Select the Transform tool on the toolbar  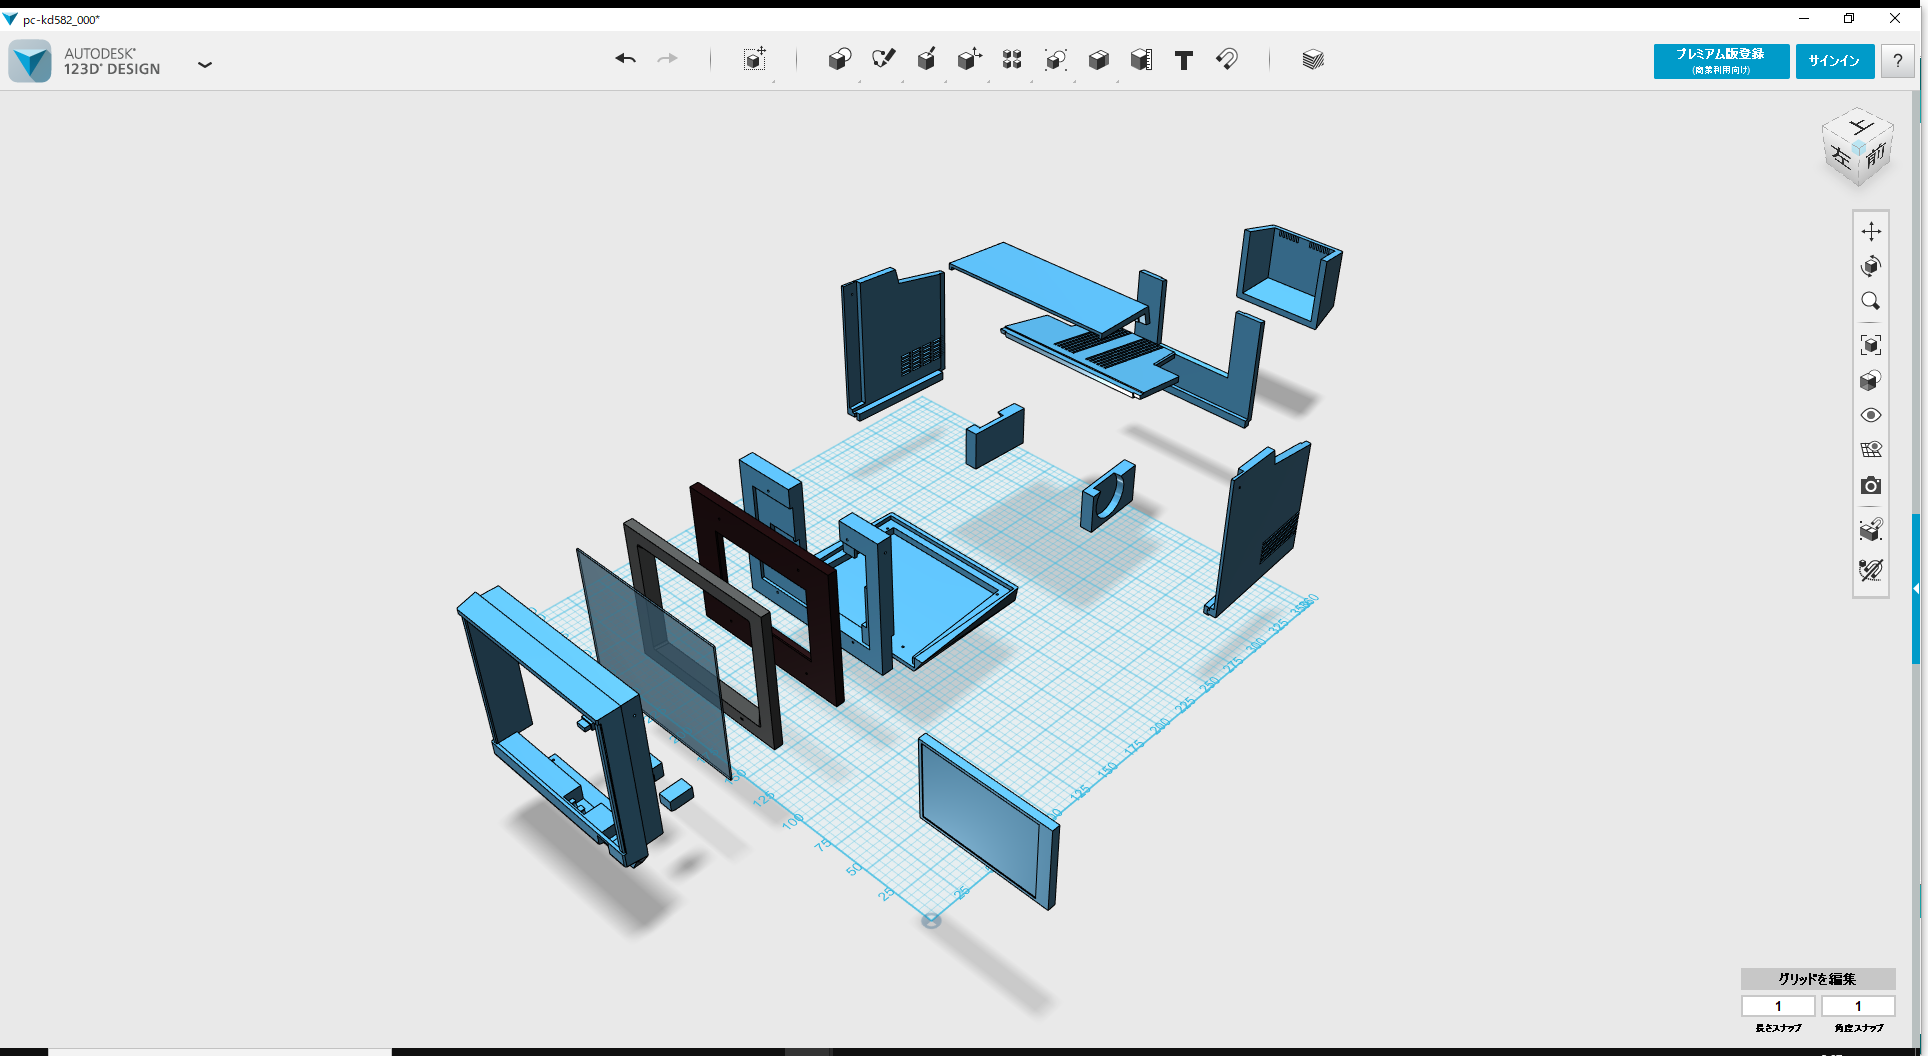(755, 60)
